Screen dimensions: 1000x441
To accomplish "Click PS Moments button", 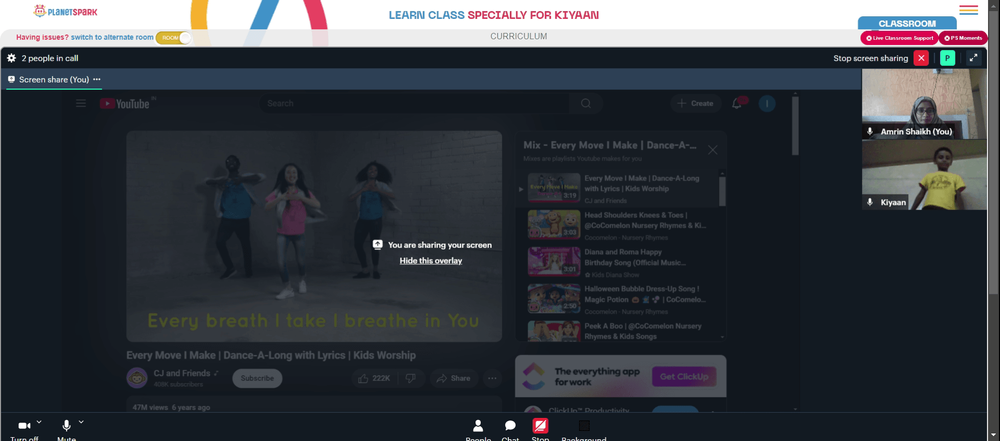I will tap(963, 38).
